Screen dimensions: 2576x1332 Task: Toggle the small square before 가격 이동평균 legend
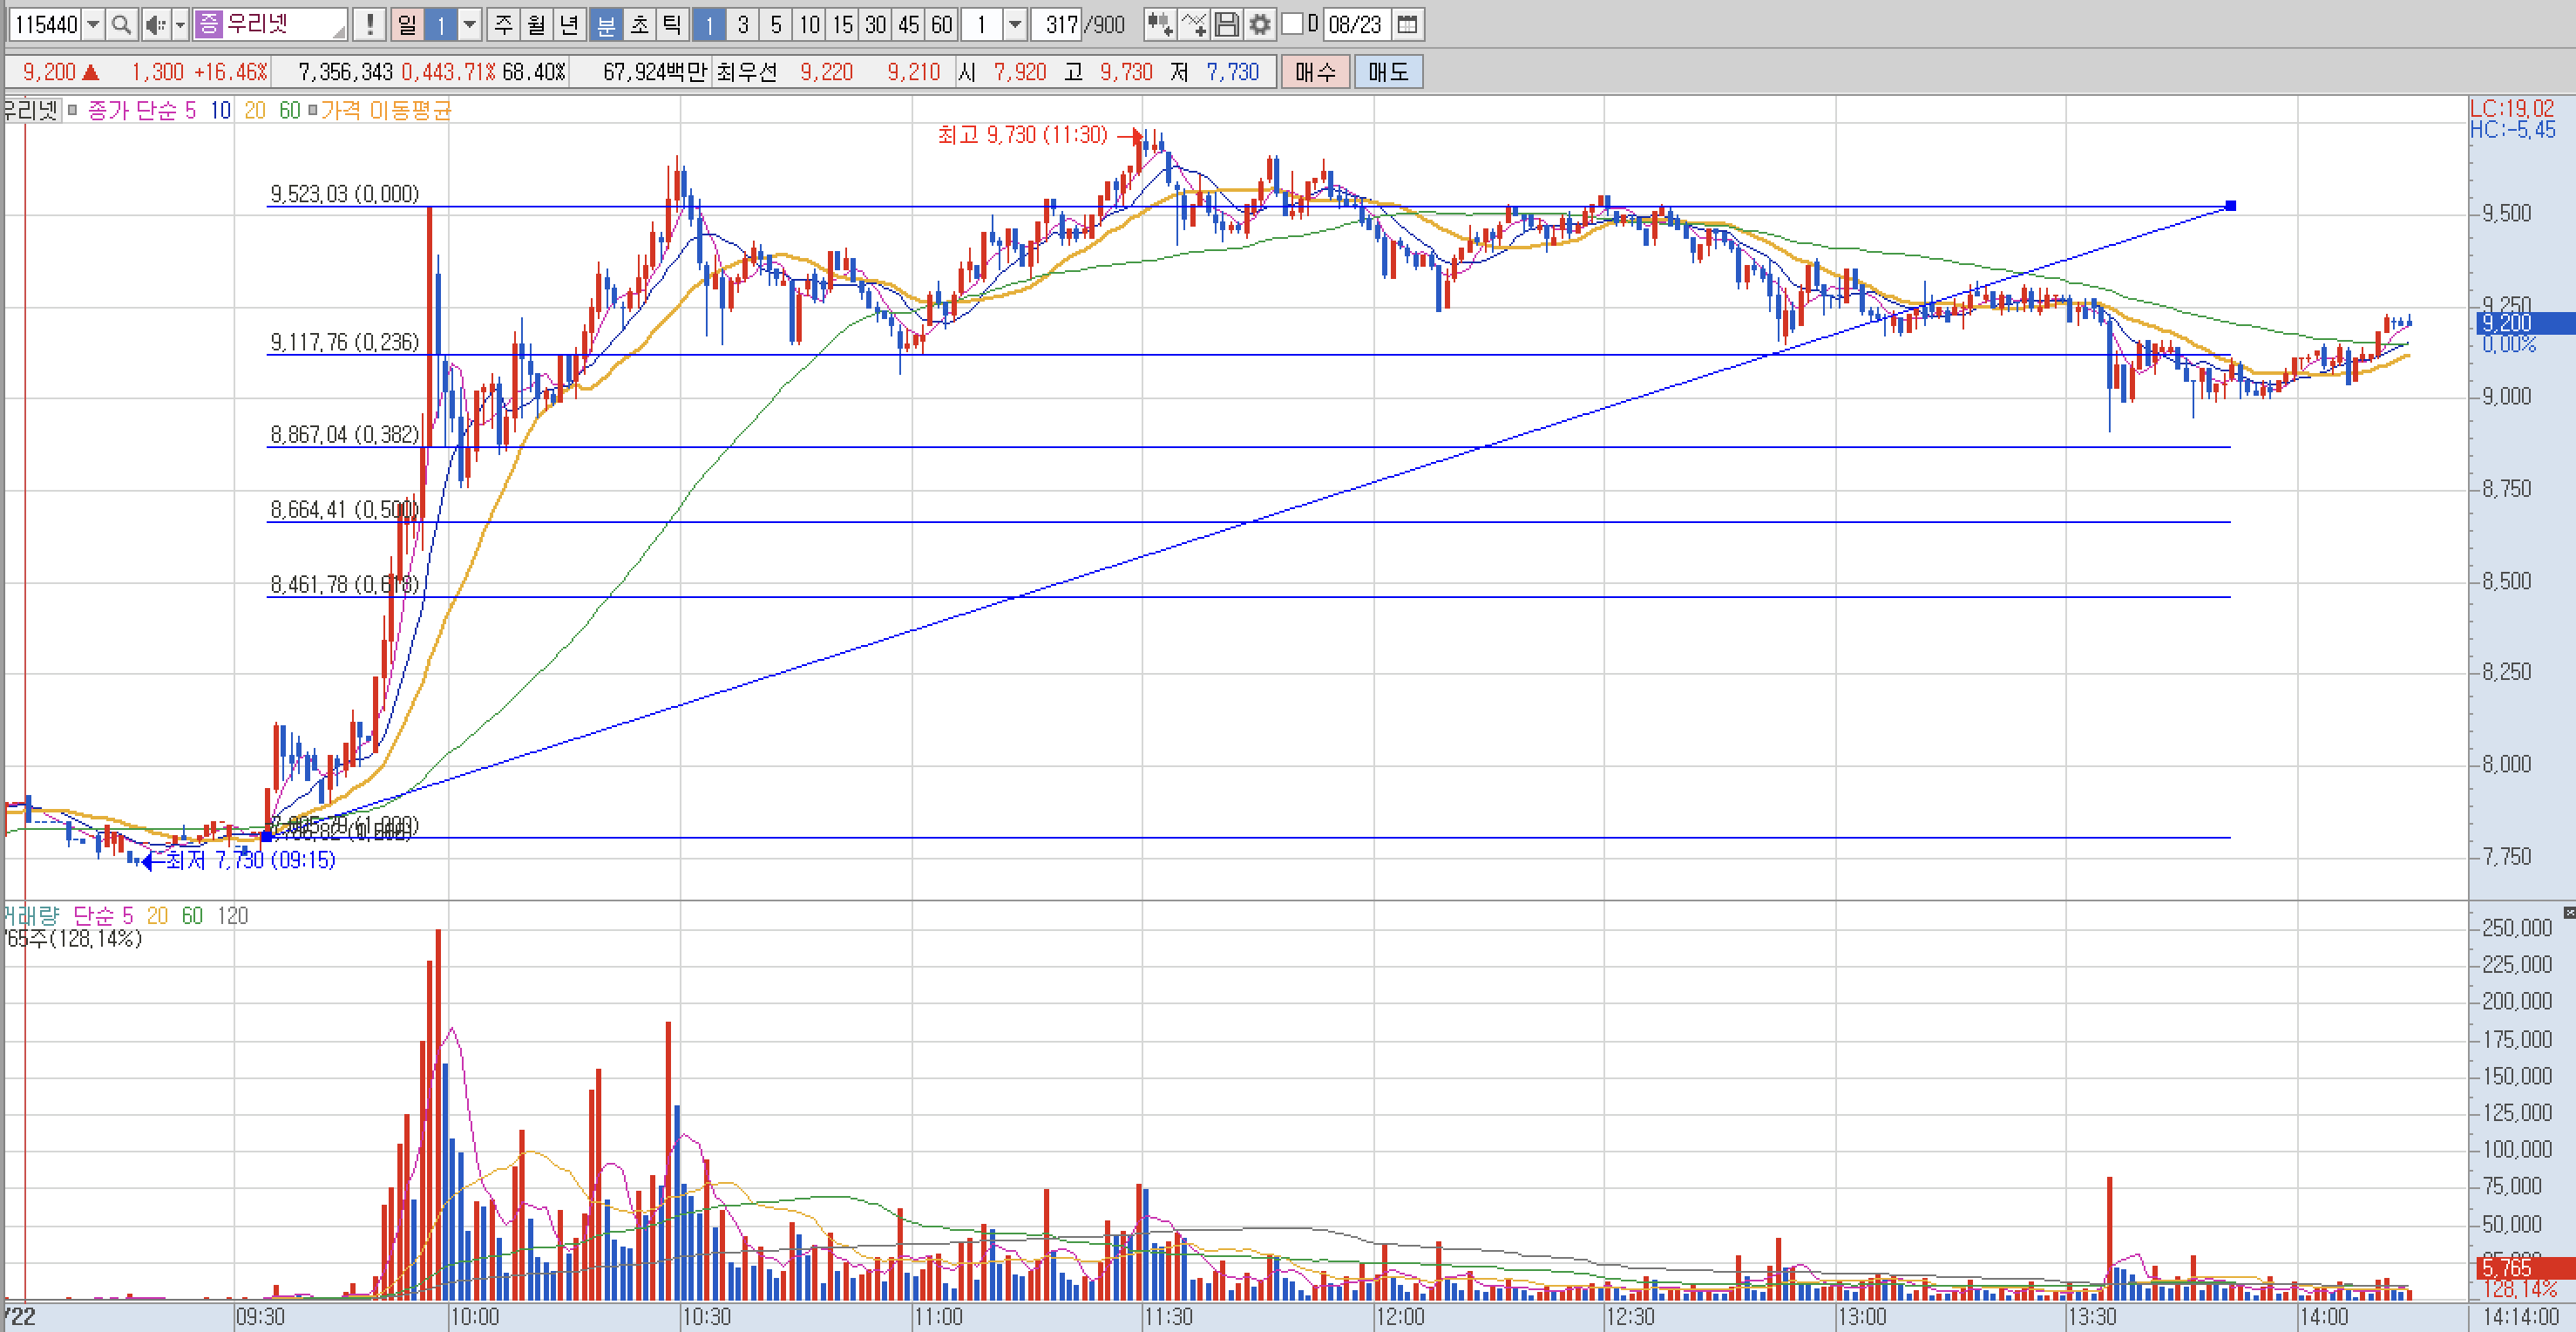click(x=313, y=110)
